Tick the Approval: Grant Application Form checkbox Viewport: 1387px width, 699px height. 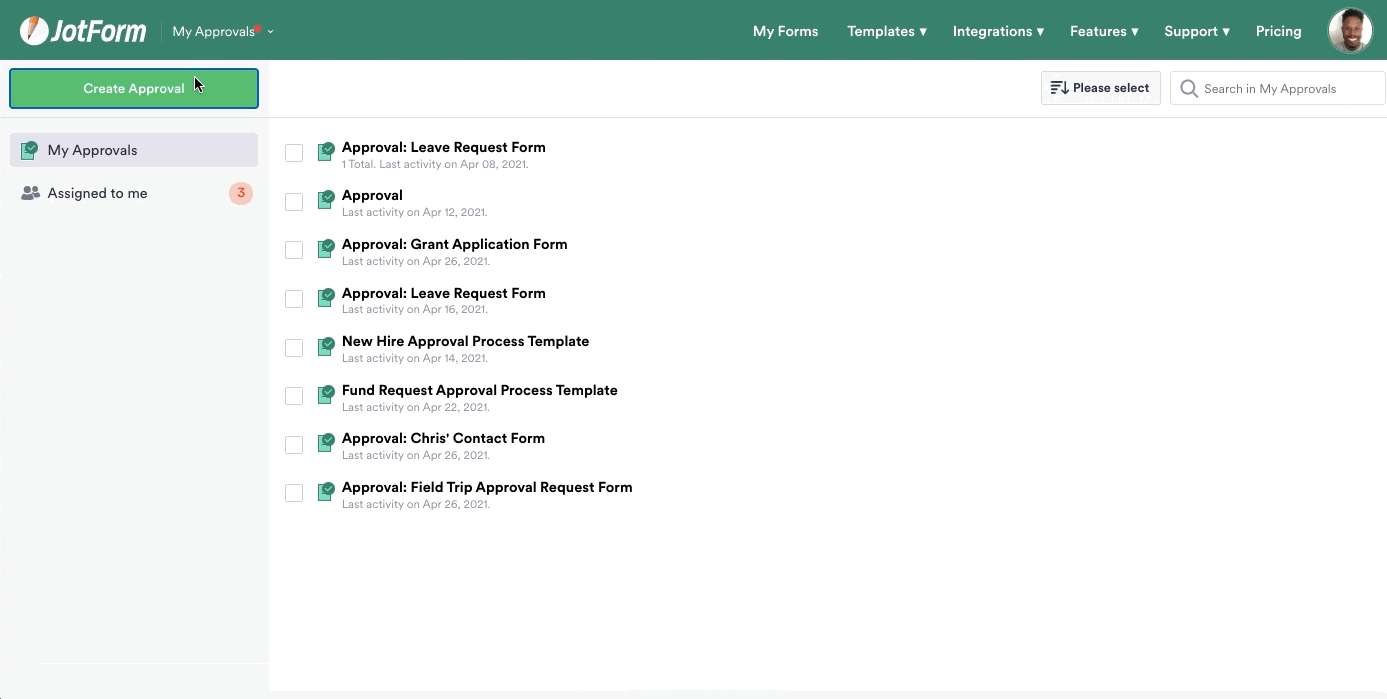point(294,250)
